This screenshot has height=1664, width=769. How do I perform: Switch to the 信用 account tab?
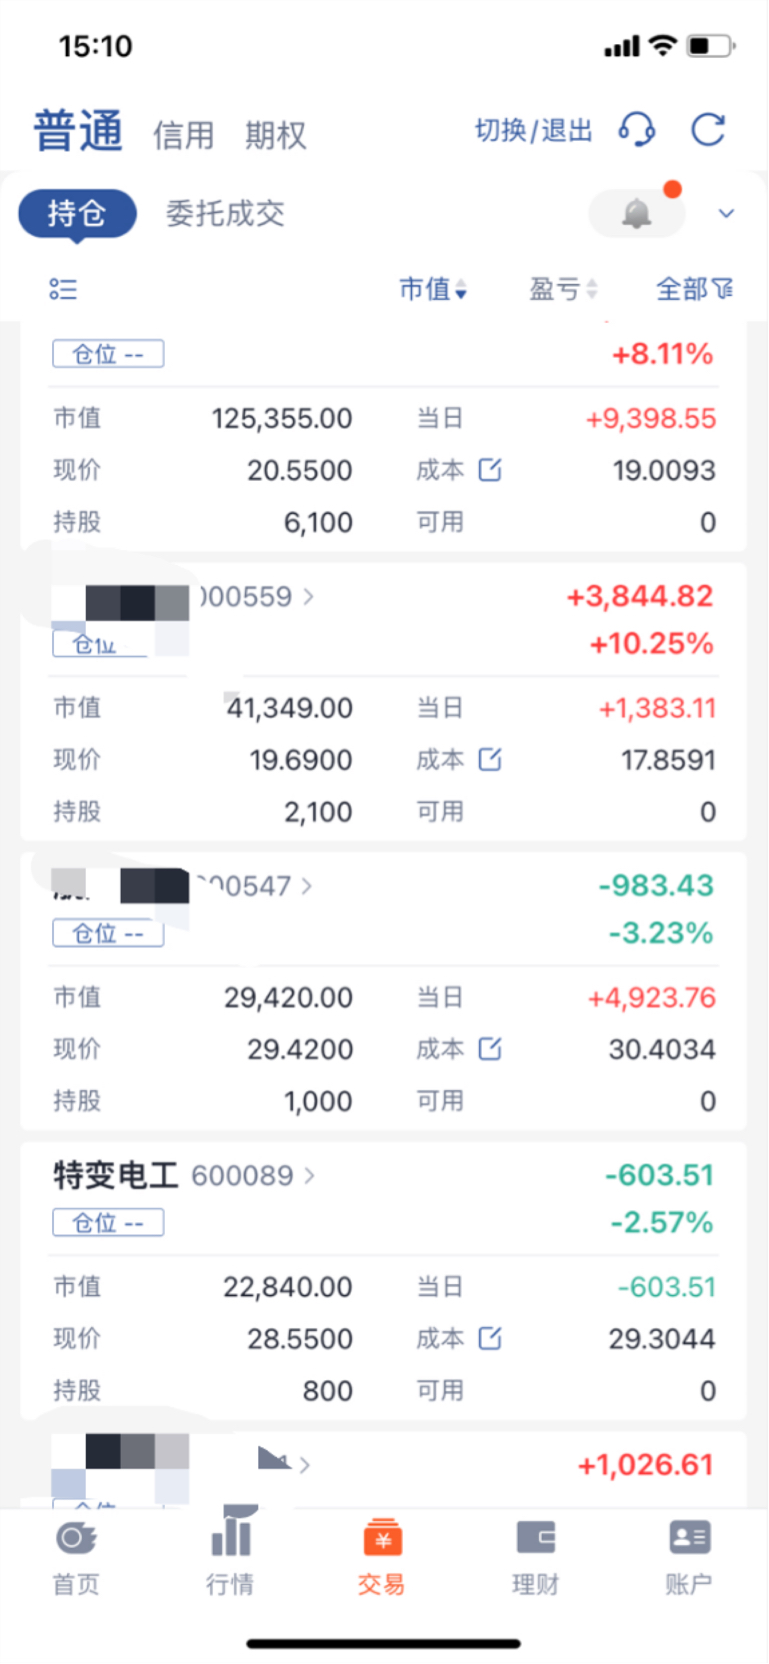(x=183, y=135)
